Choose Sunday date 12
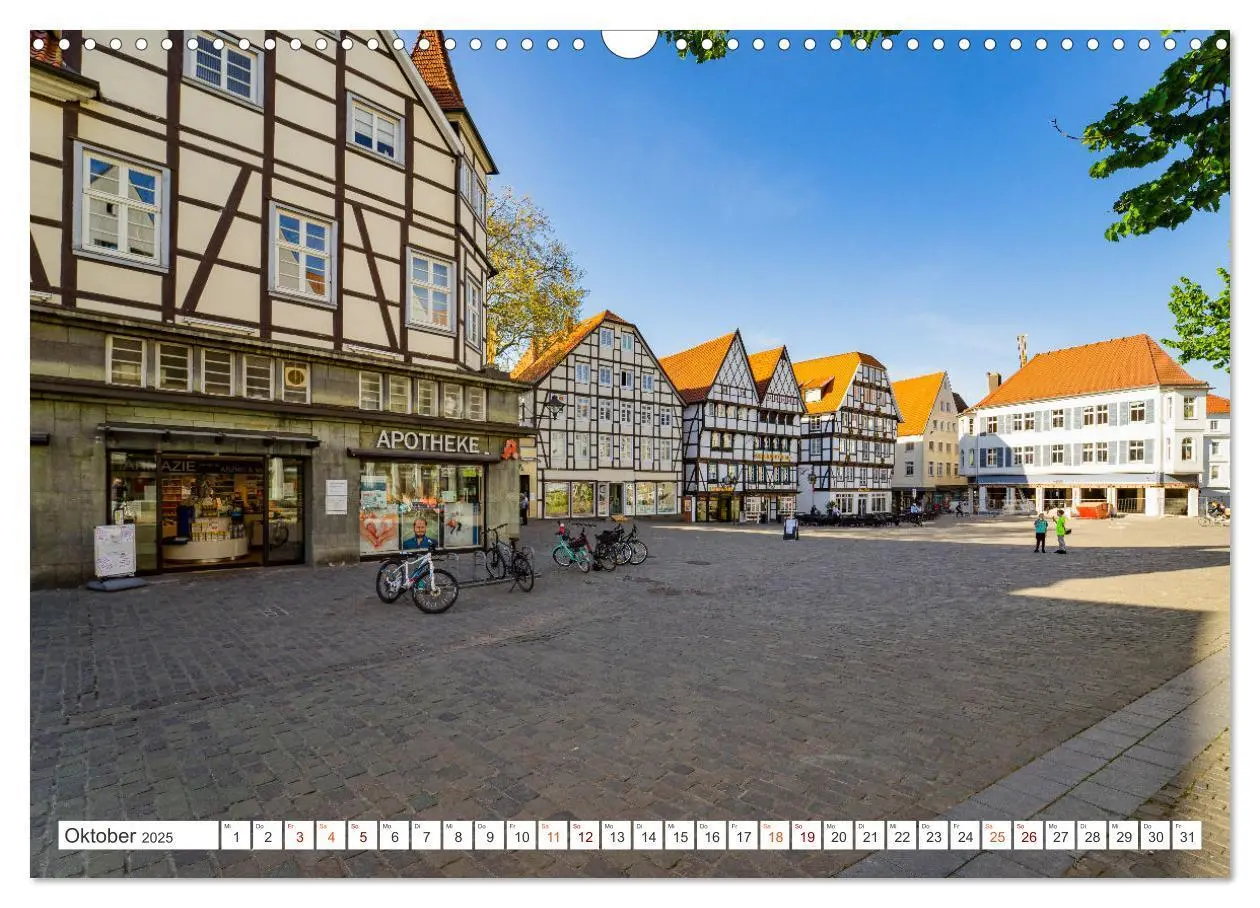1260x908 pixels. point(584,836)
